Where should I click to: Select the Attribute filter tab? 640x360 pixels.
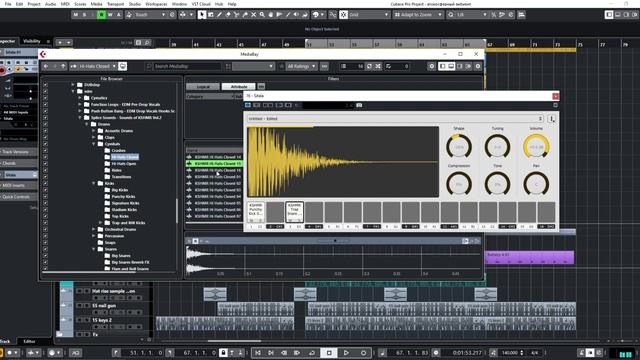(239, 87)
